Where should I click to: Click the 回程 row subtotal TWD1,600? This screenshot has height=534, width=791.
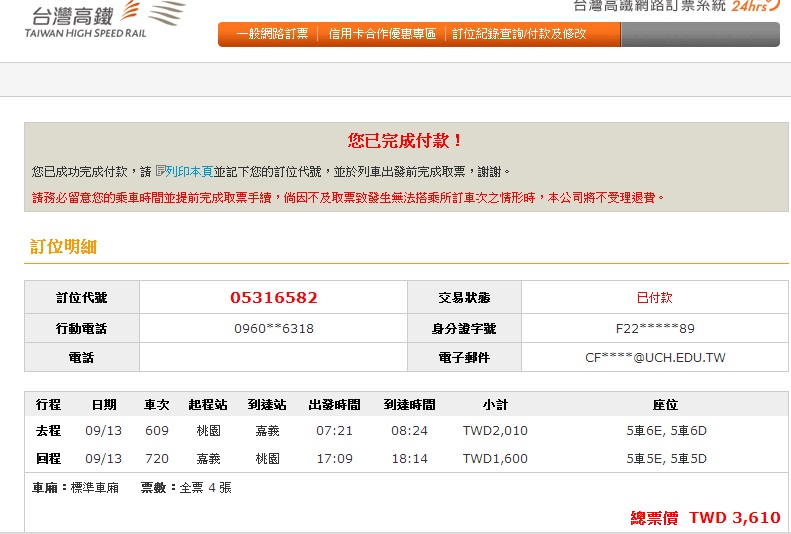pos(494,459)
